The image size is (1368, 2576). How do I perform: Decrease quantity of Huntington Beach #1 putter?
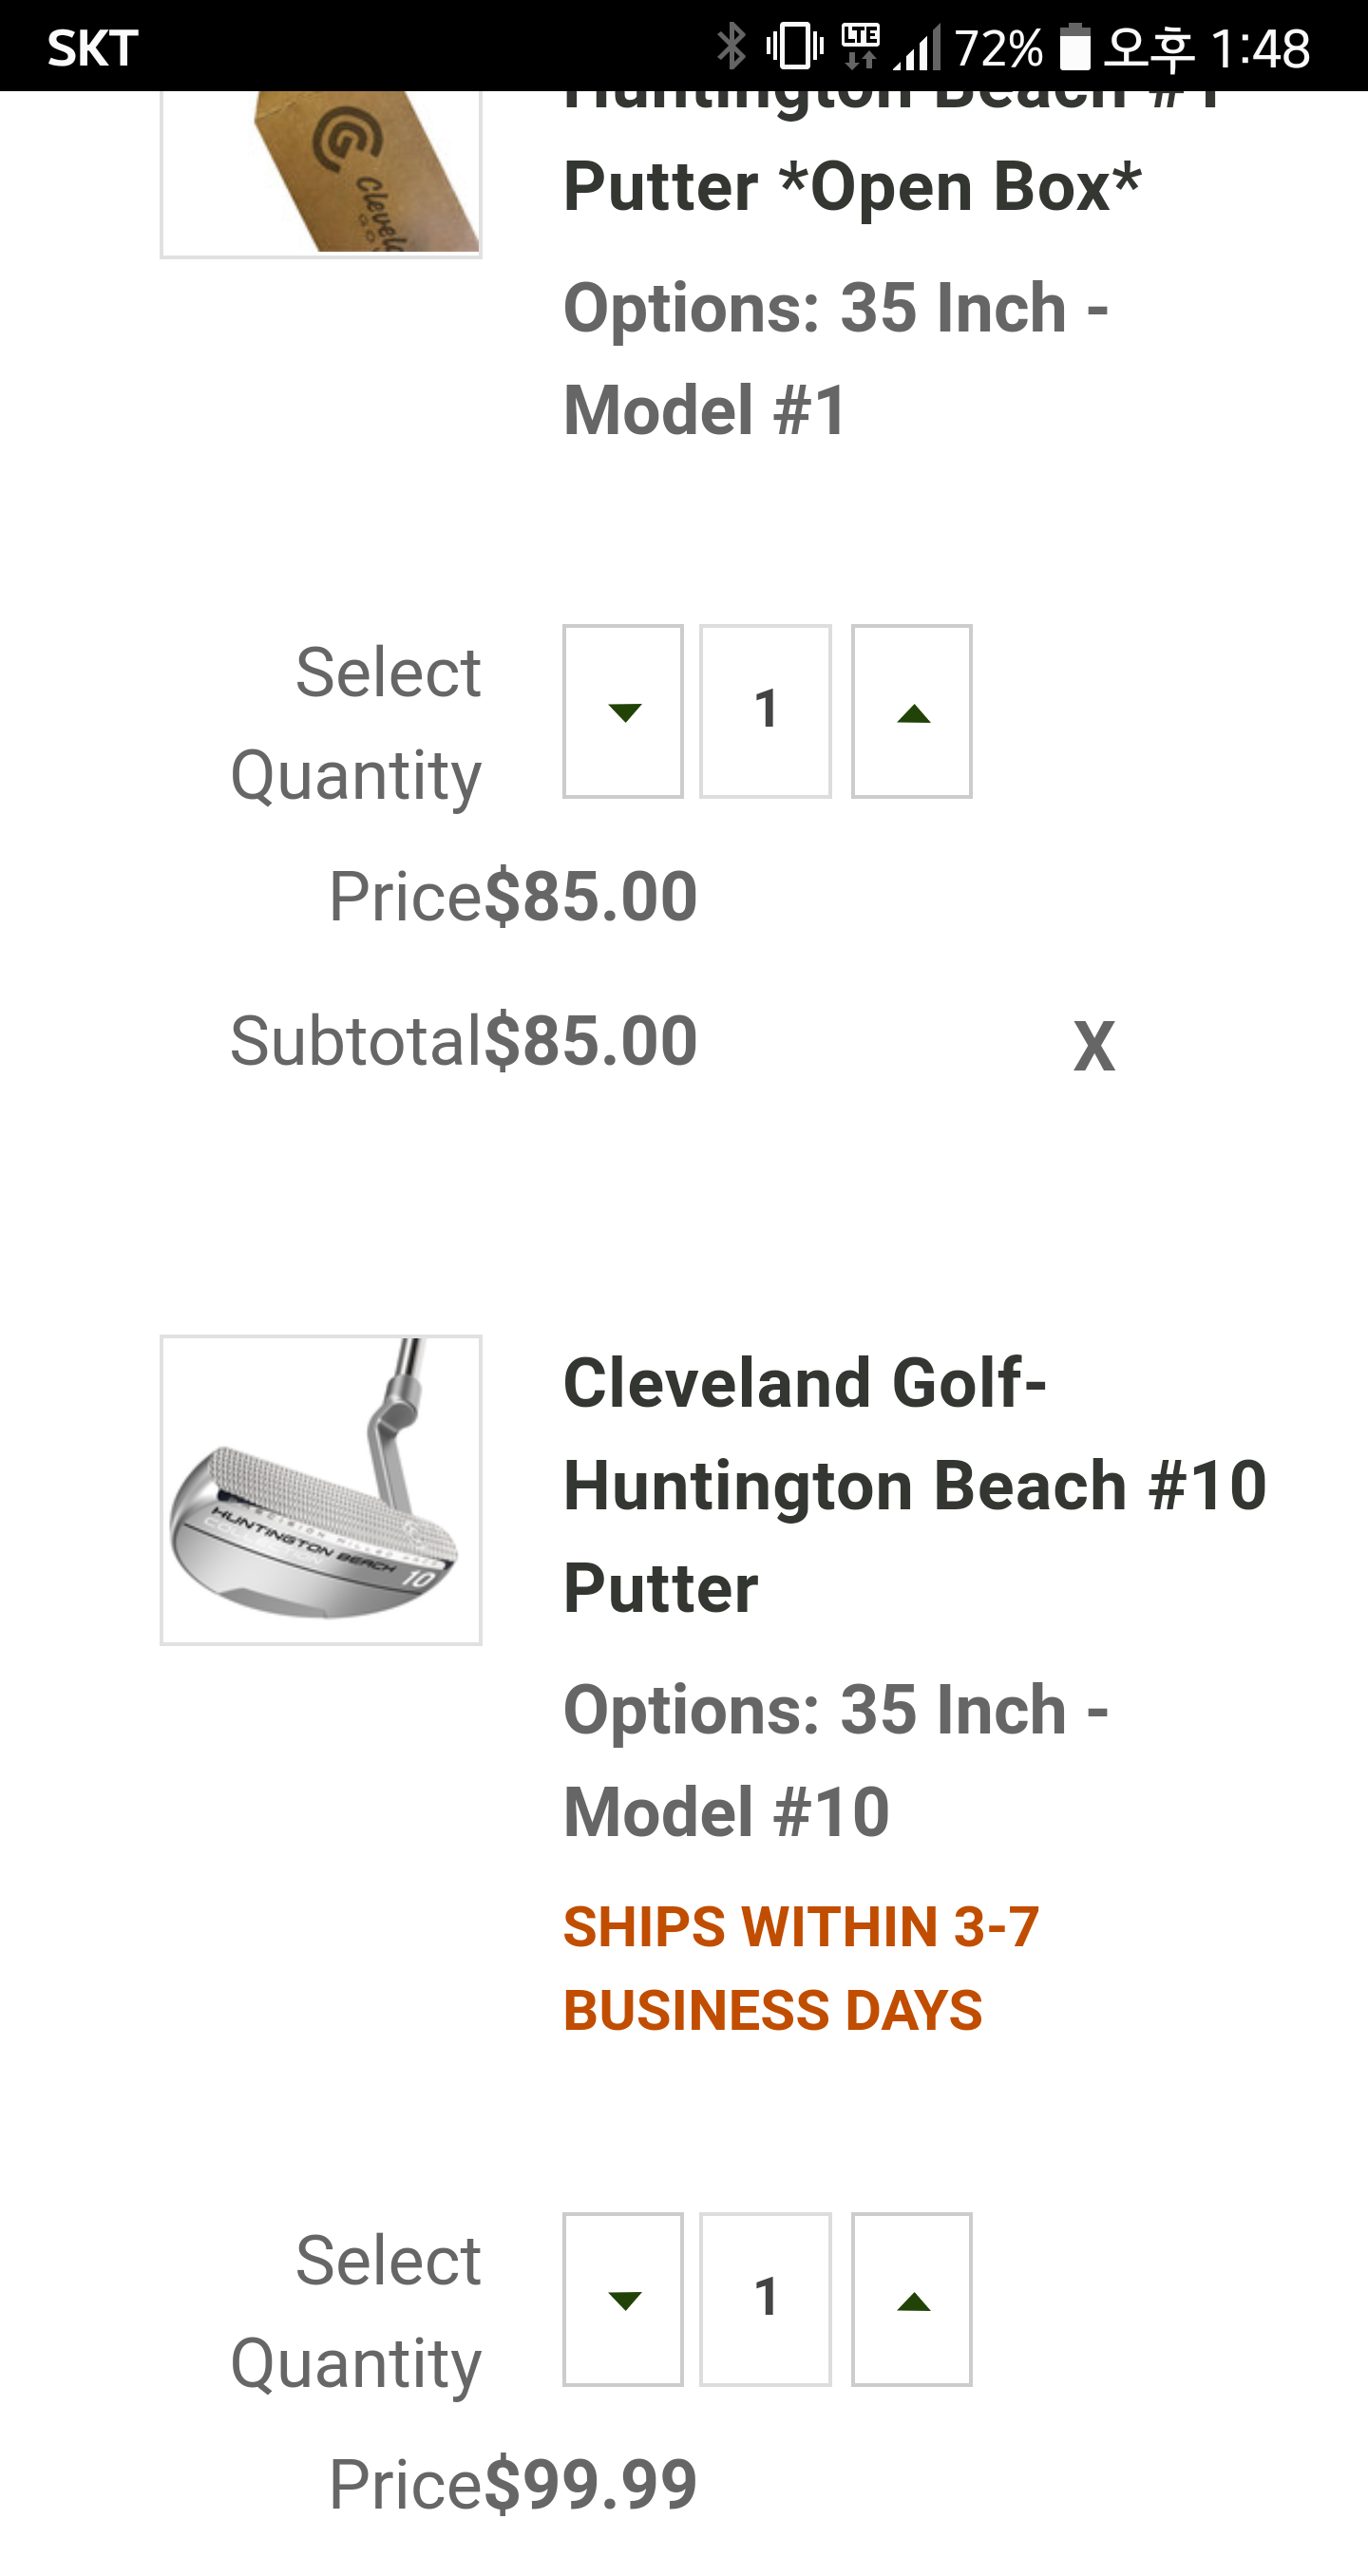coord(622,712)
